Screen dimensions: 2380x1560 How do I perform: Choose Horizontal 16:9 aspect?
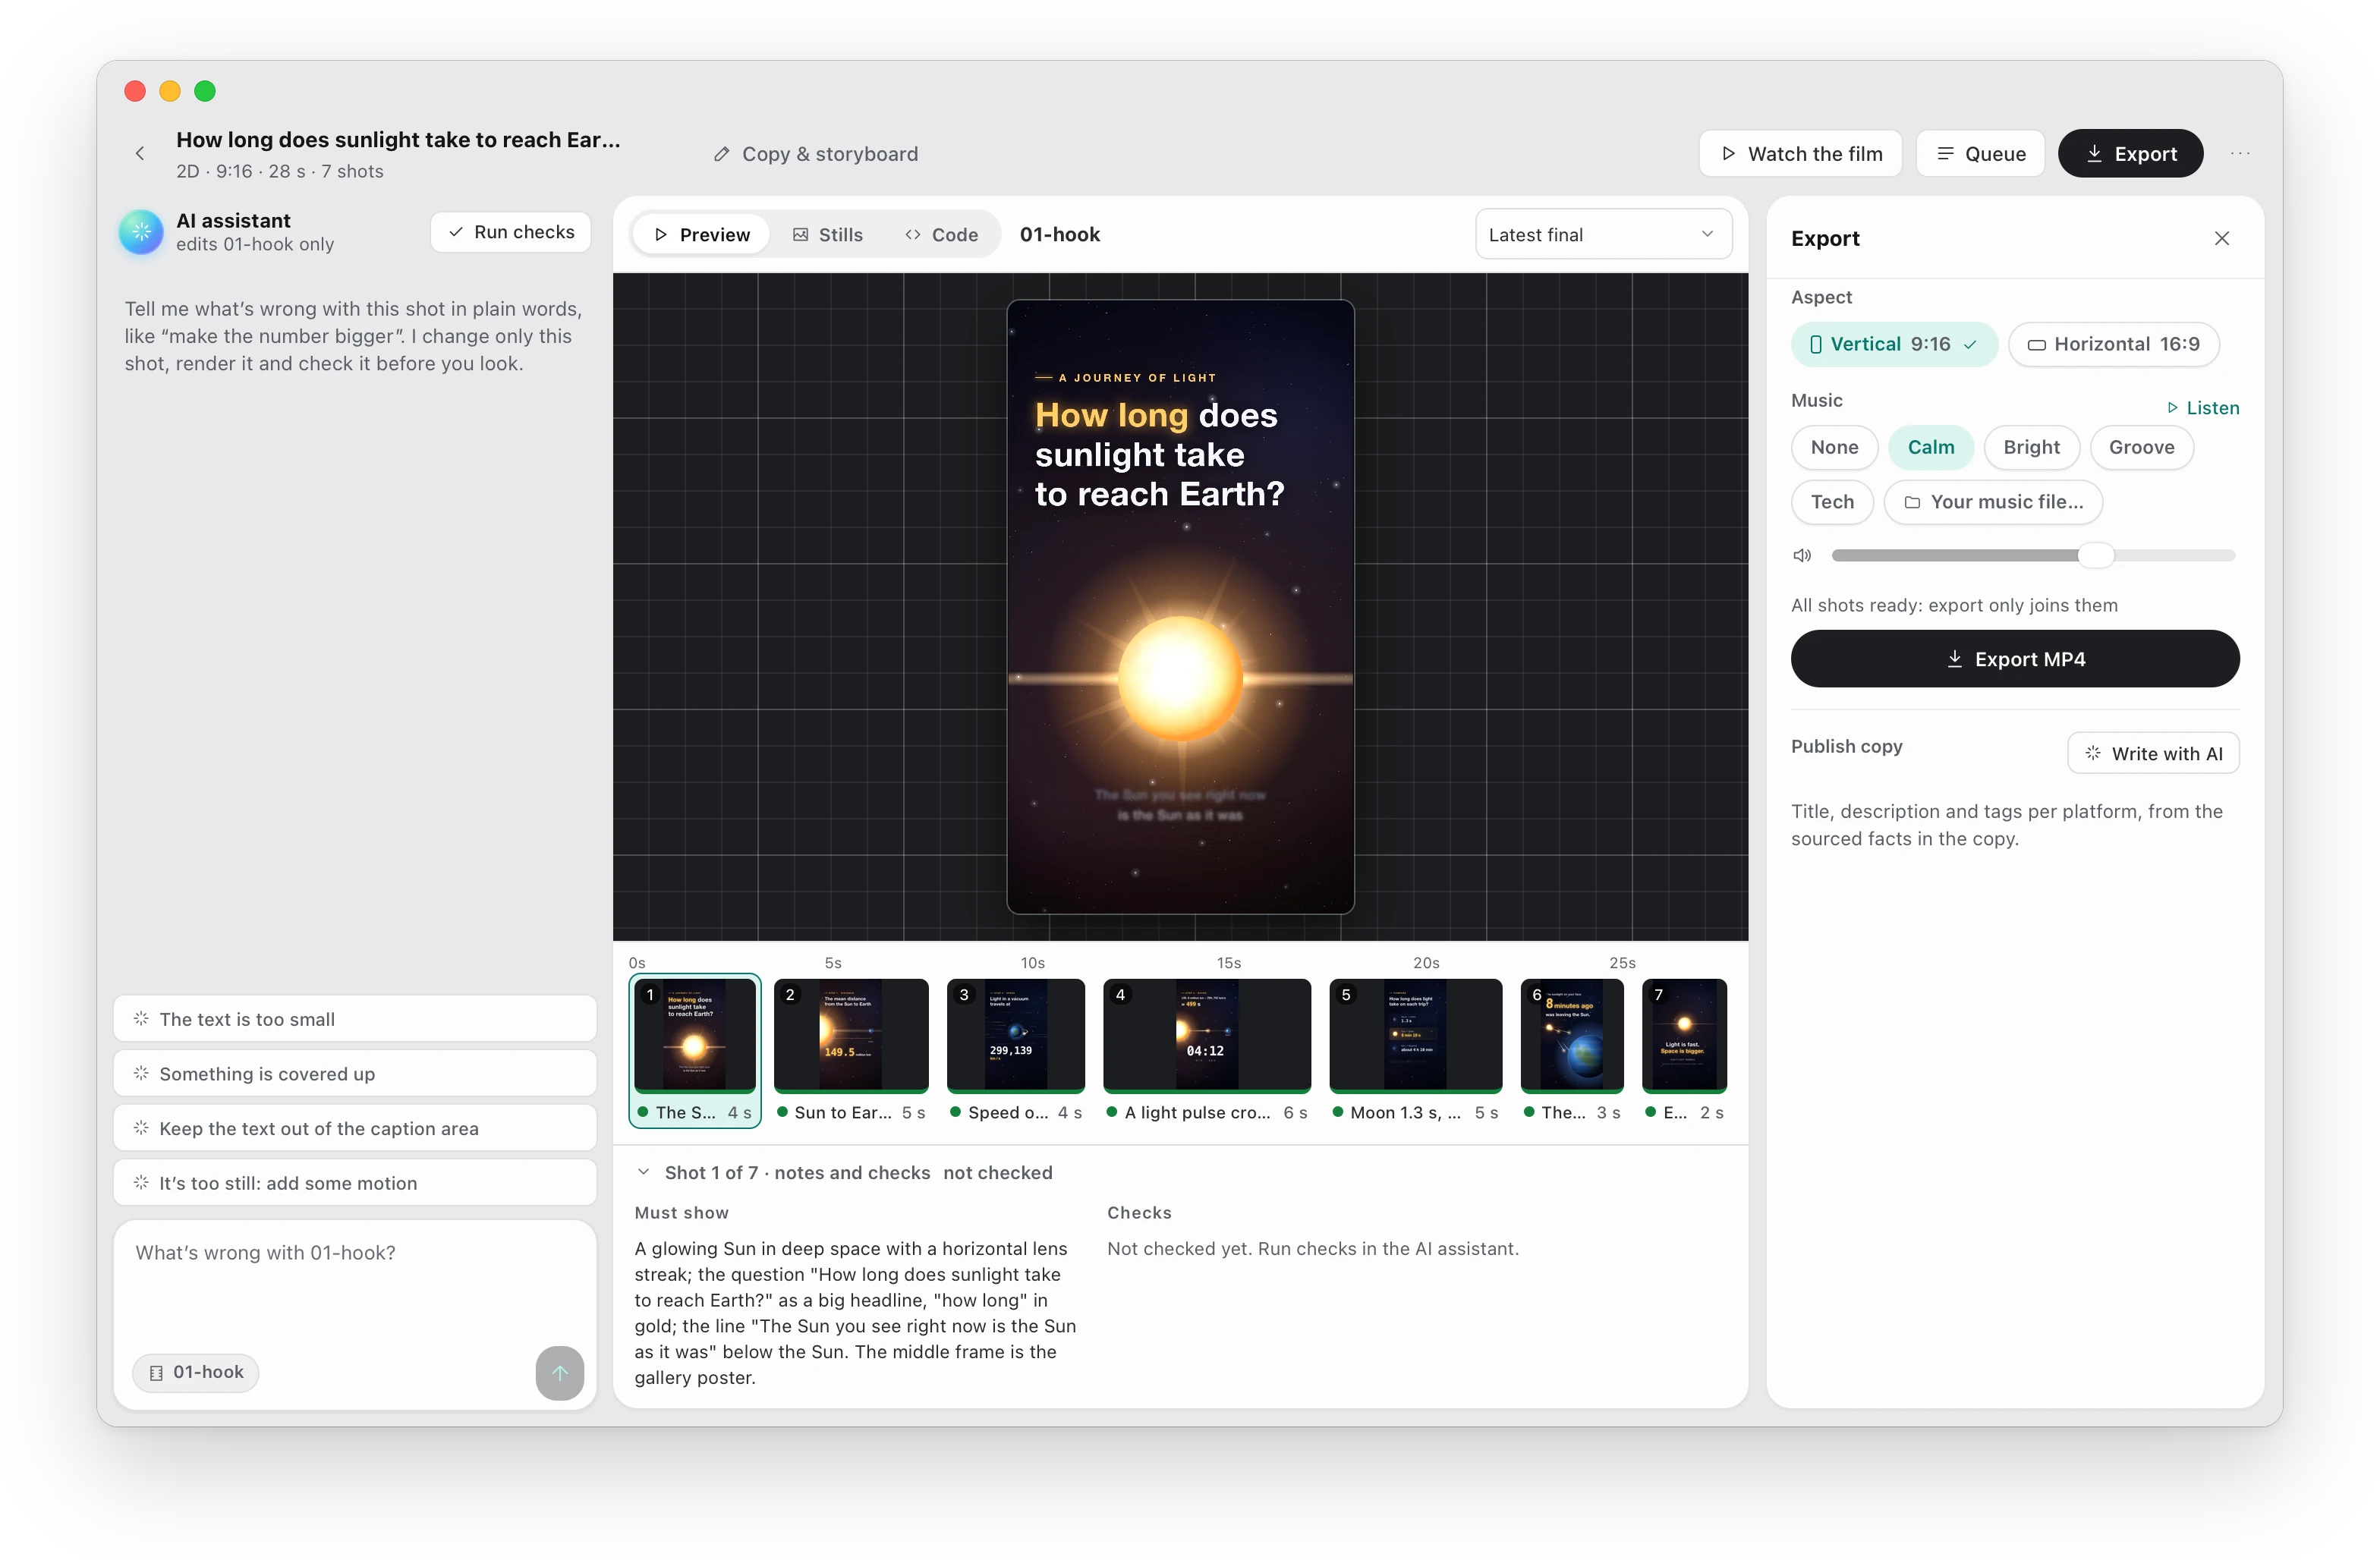2113,344
